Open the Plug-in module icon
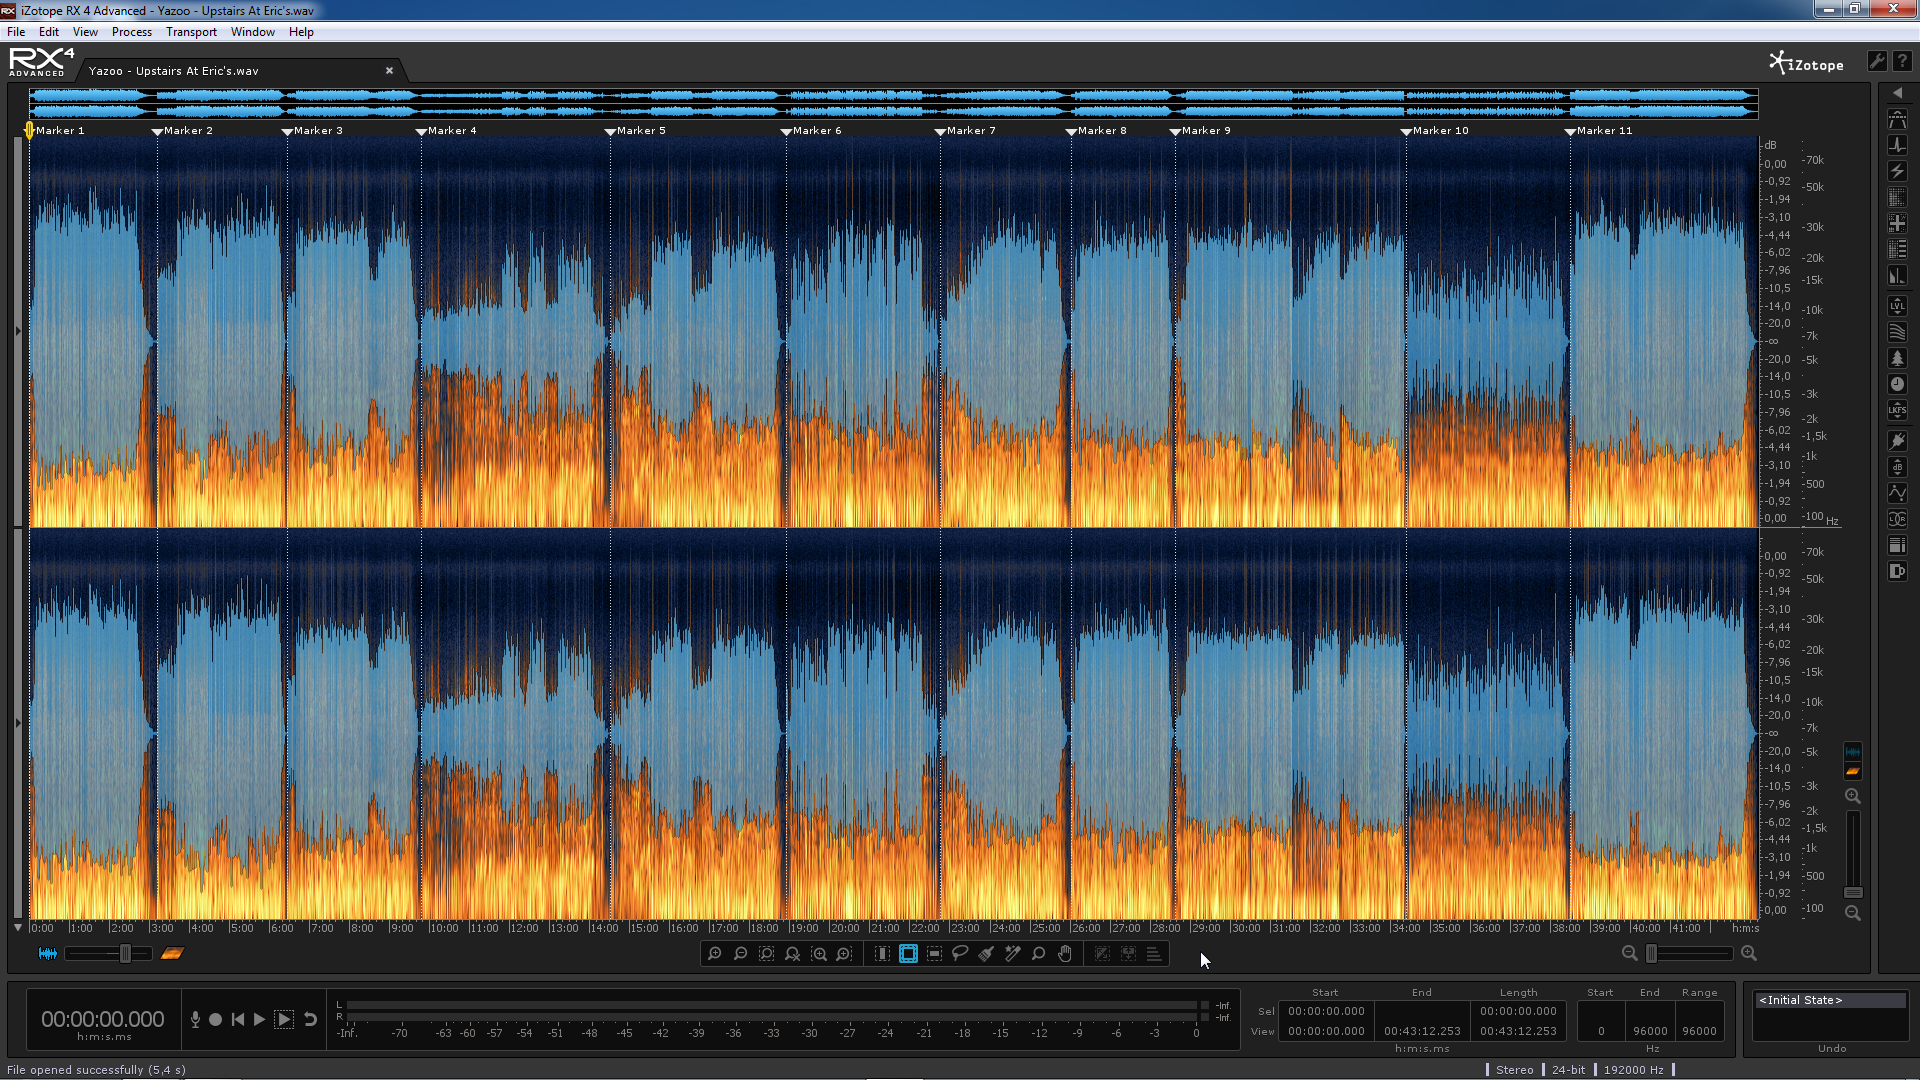The width and height of the screenshot is (1920, 1080). click(x=1897, y=441)
